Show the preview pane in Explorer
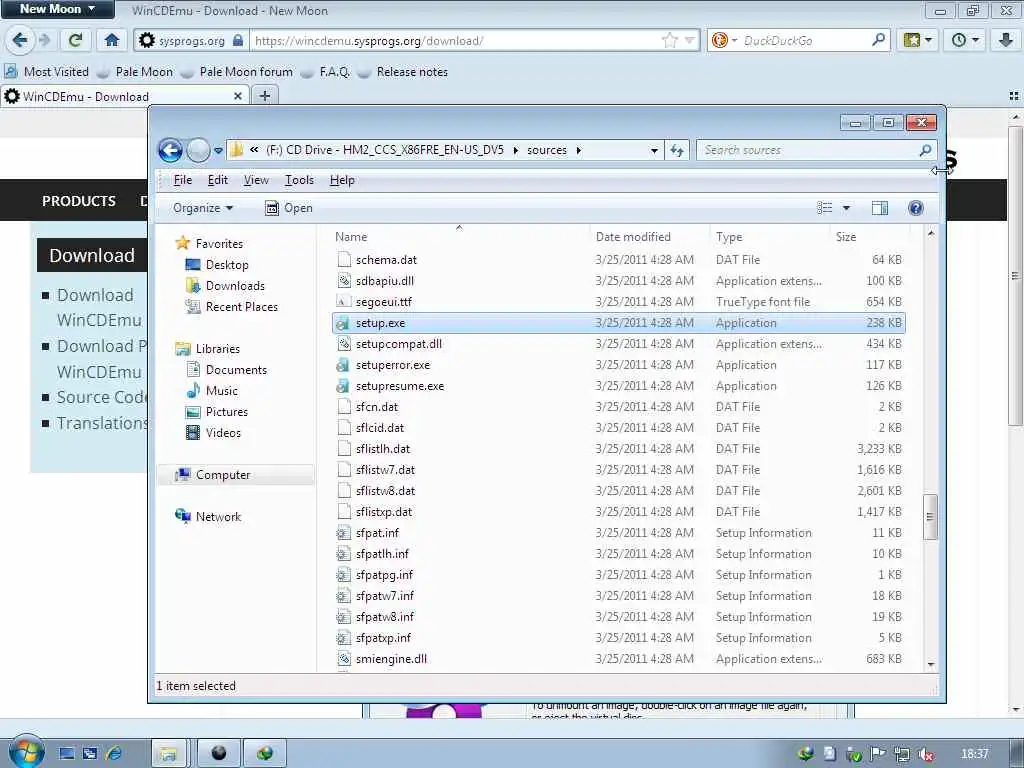Screen dimensions: 1024x768 point(880,208)
